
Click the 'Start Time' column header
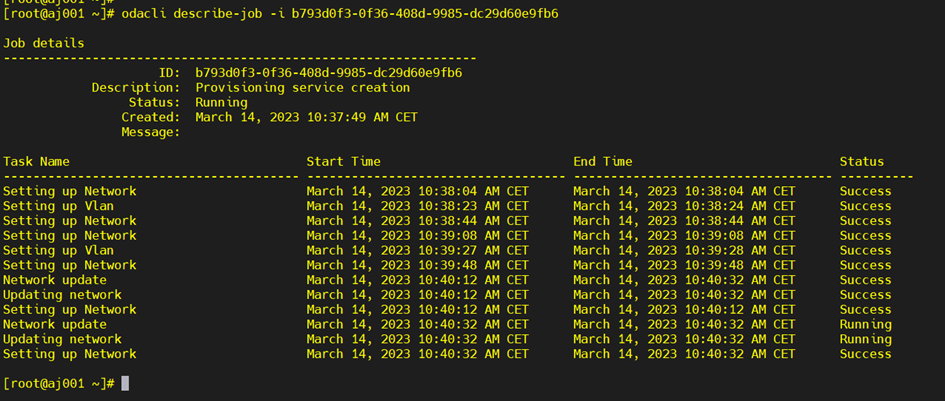[343, 161]
